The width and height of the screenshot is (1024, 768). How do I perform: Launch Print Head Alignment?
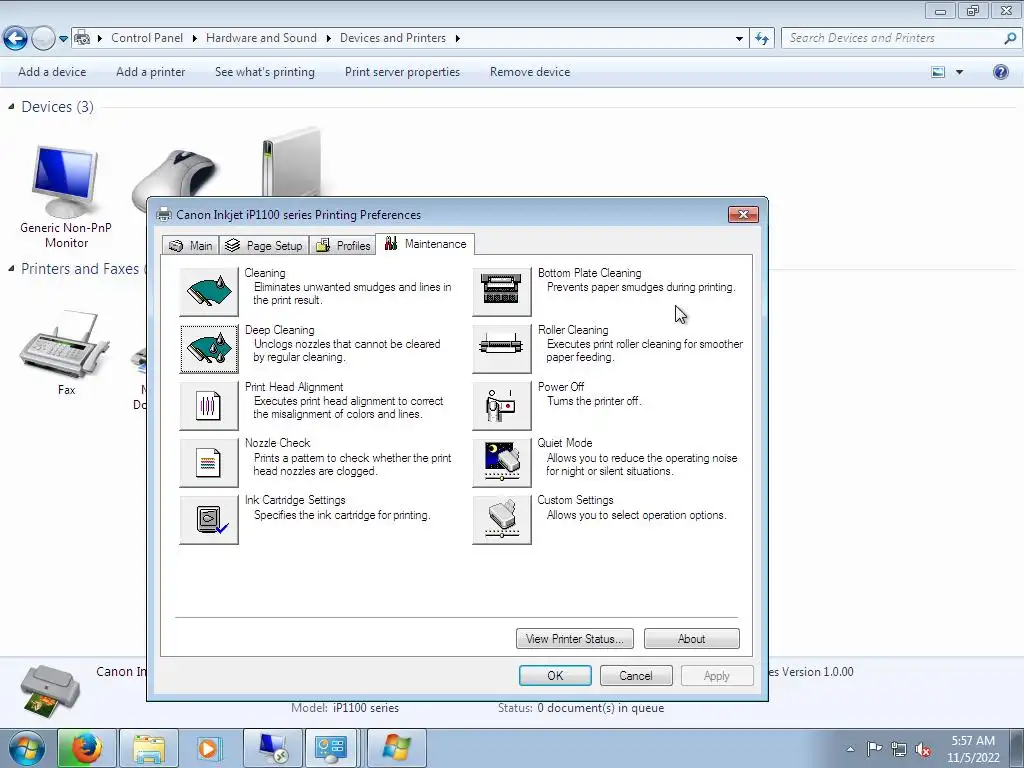click(x=209, y=406)
